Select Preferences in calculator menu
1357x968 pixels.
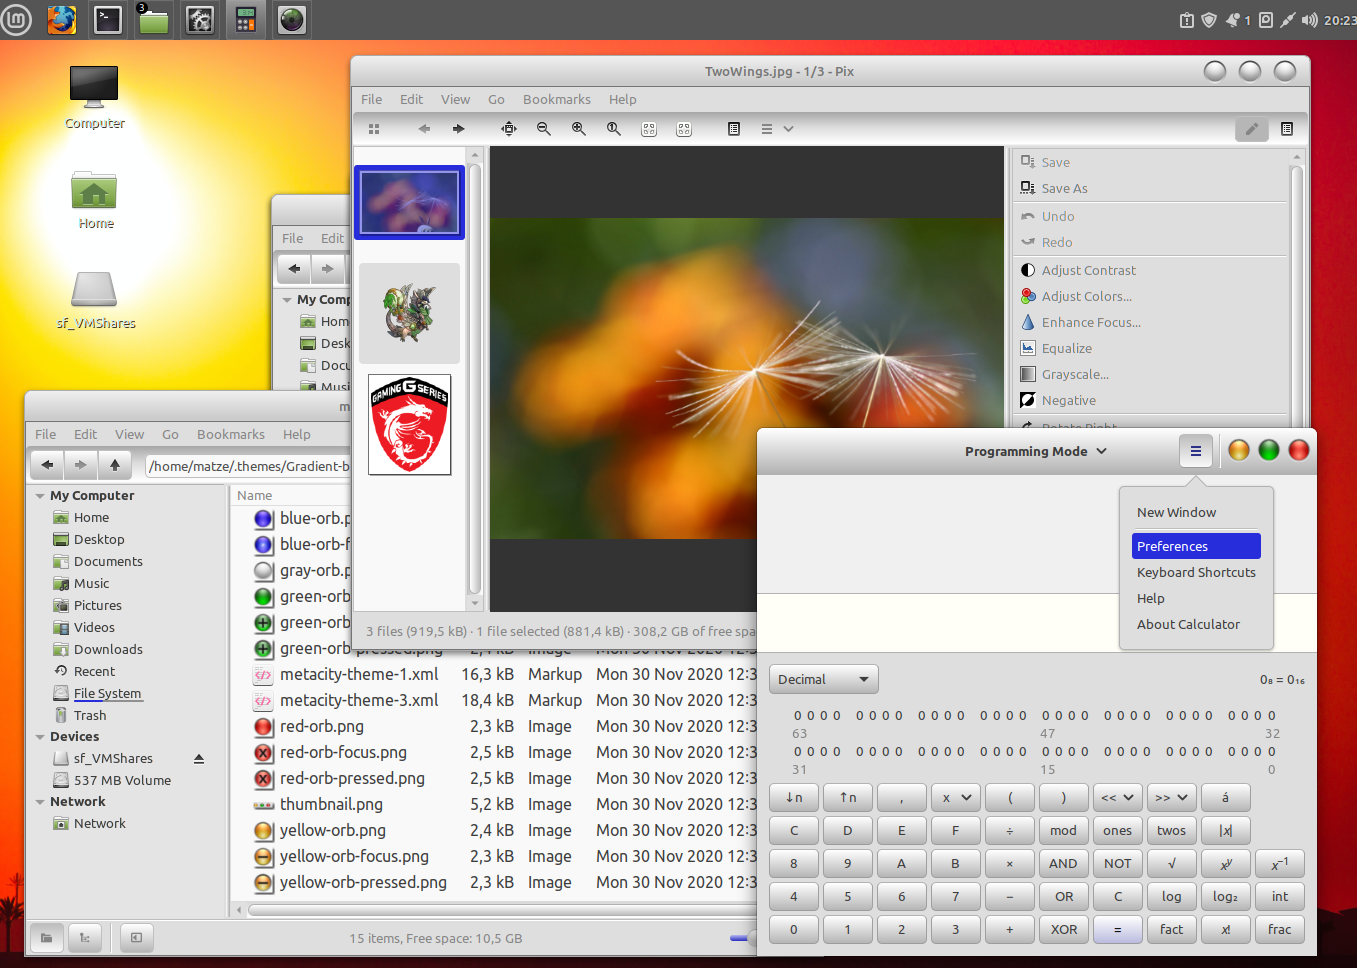tap(1196, 546)
